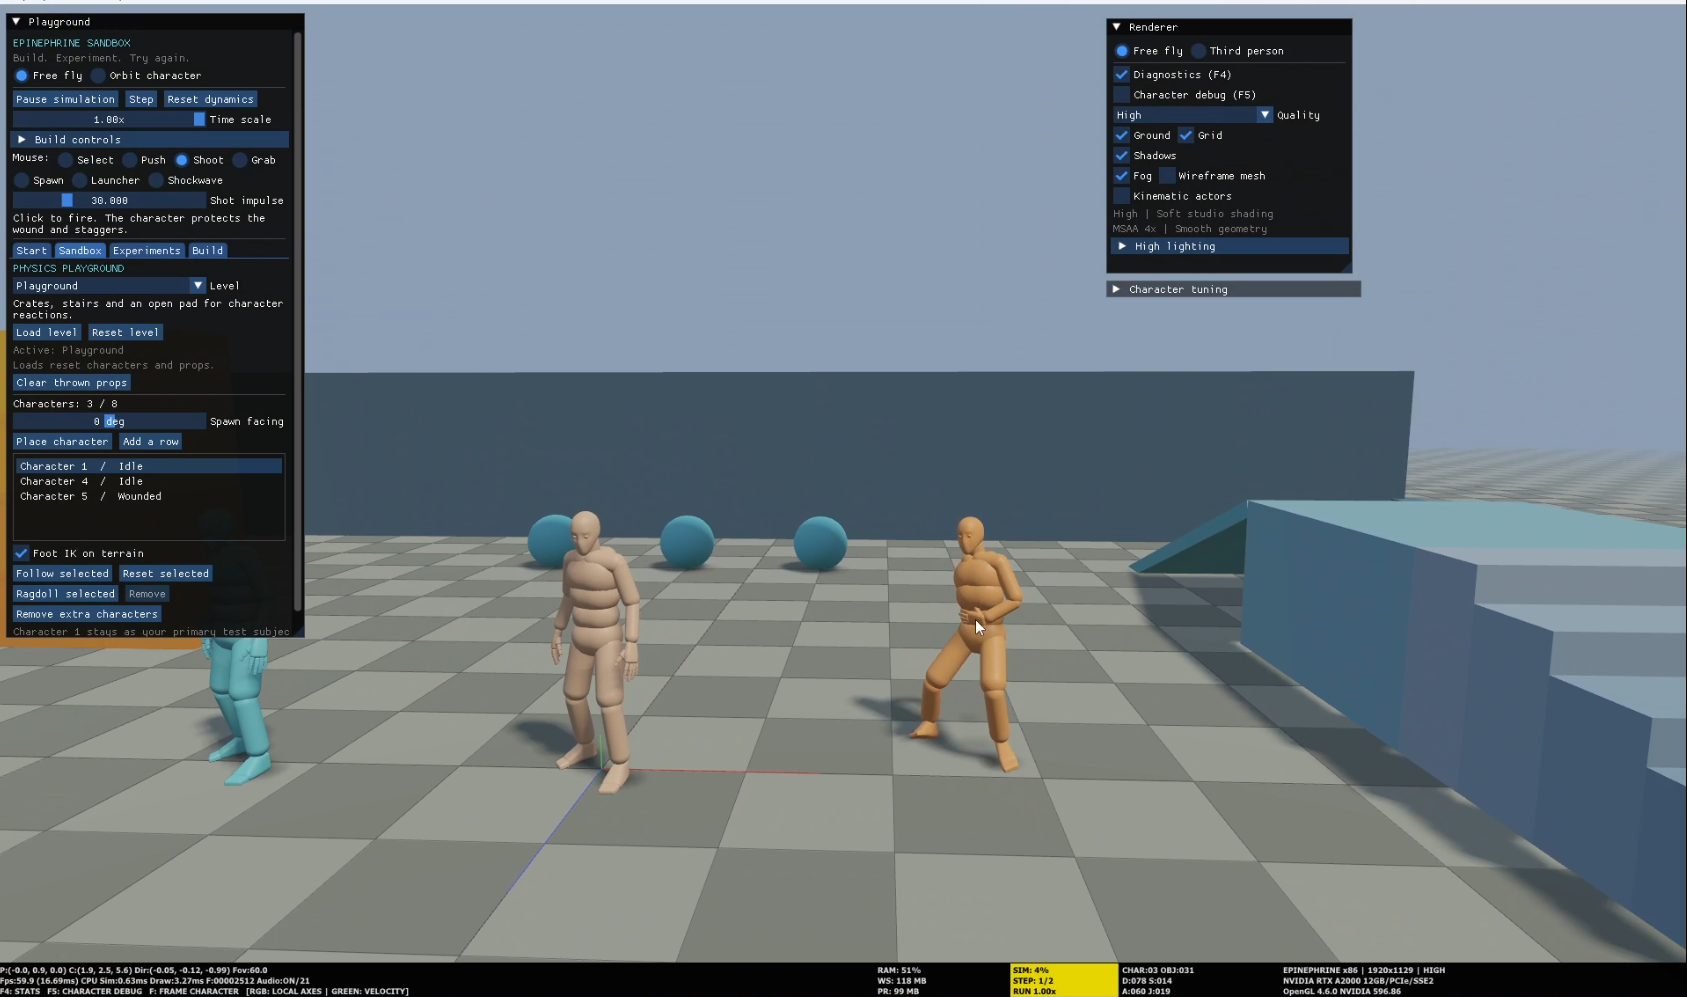Switch to the Experiments tab
Viewport: 1687px width, 997px height.
(147, 251)
